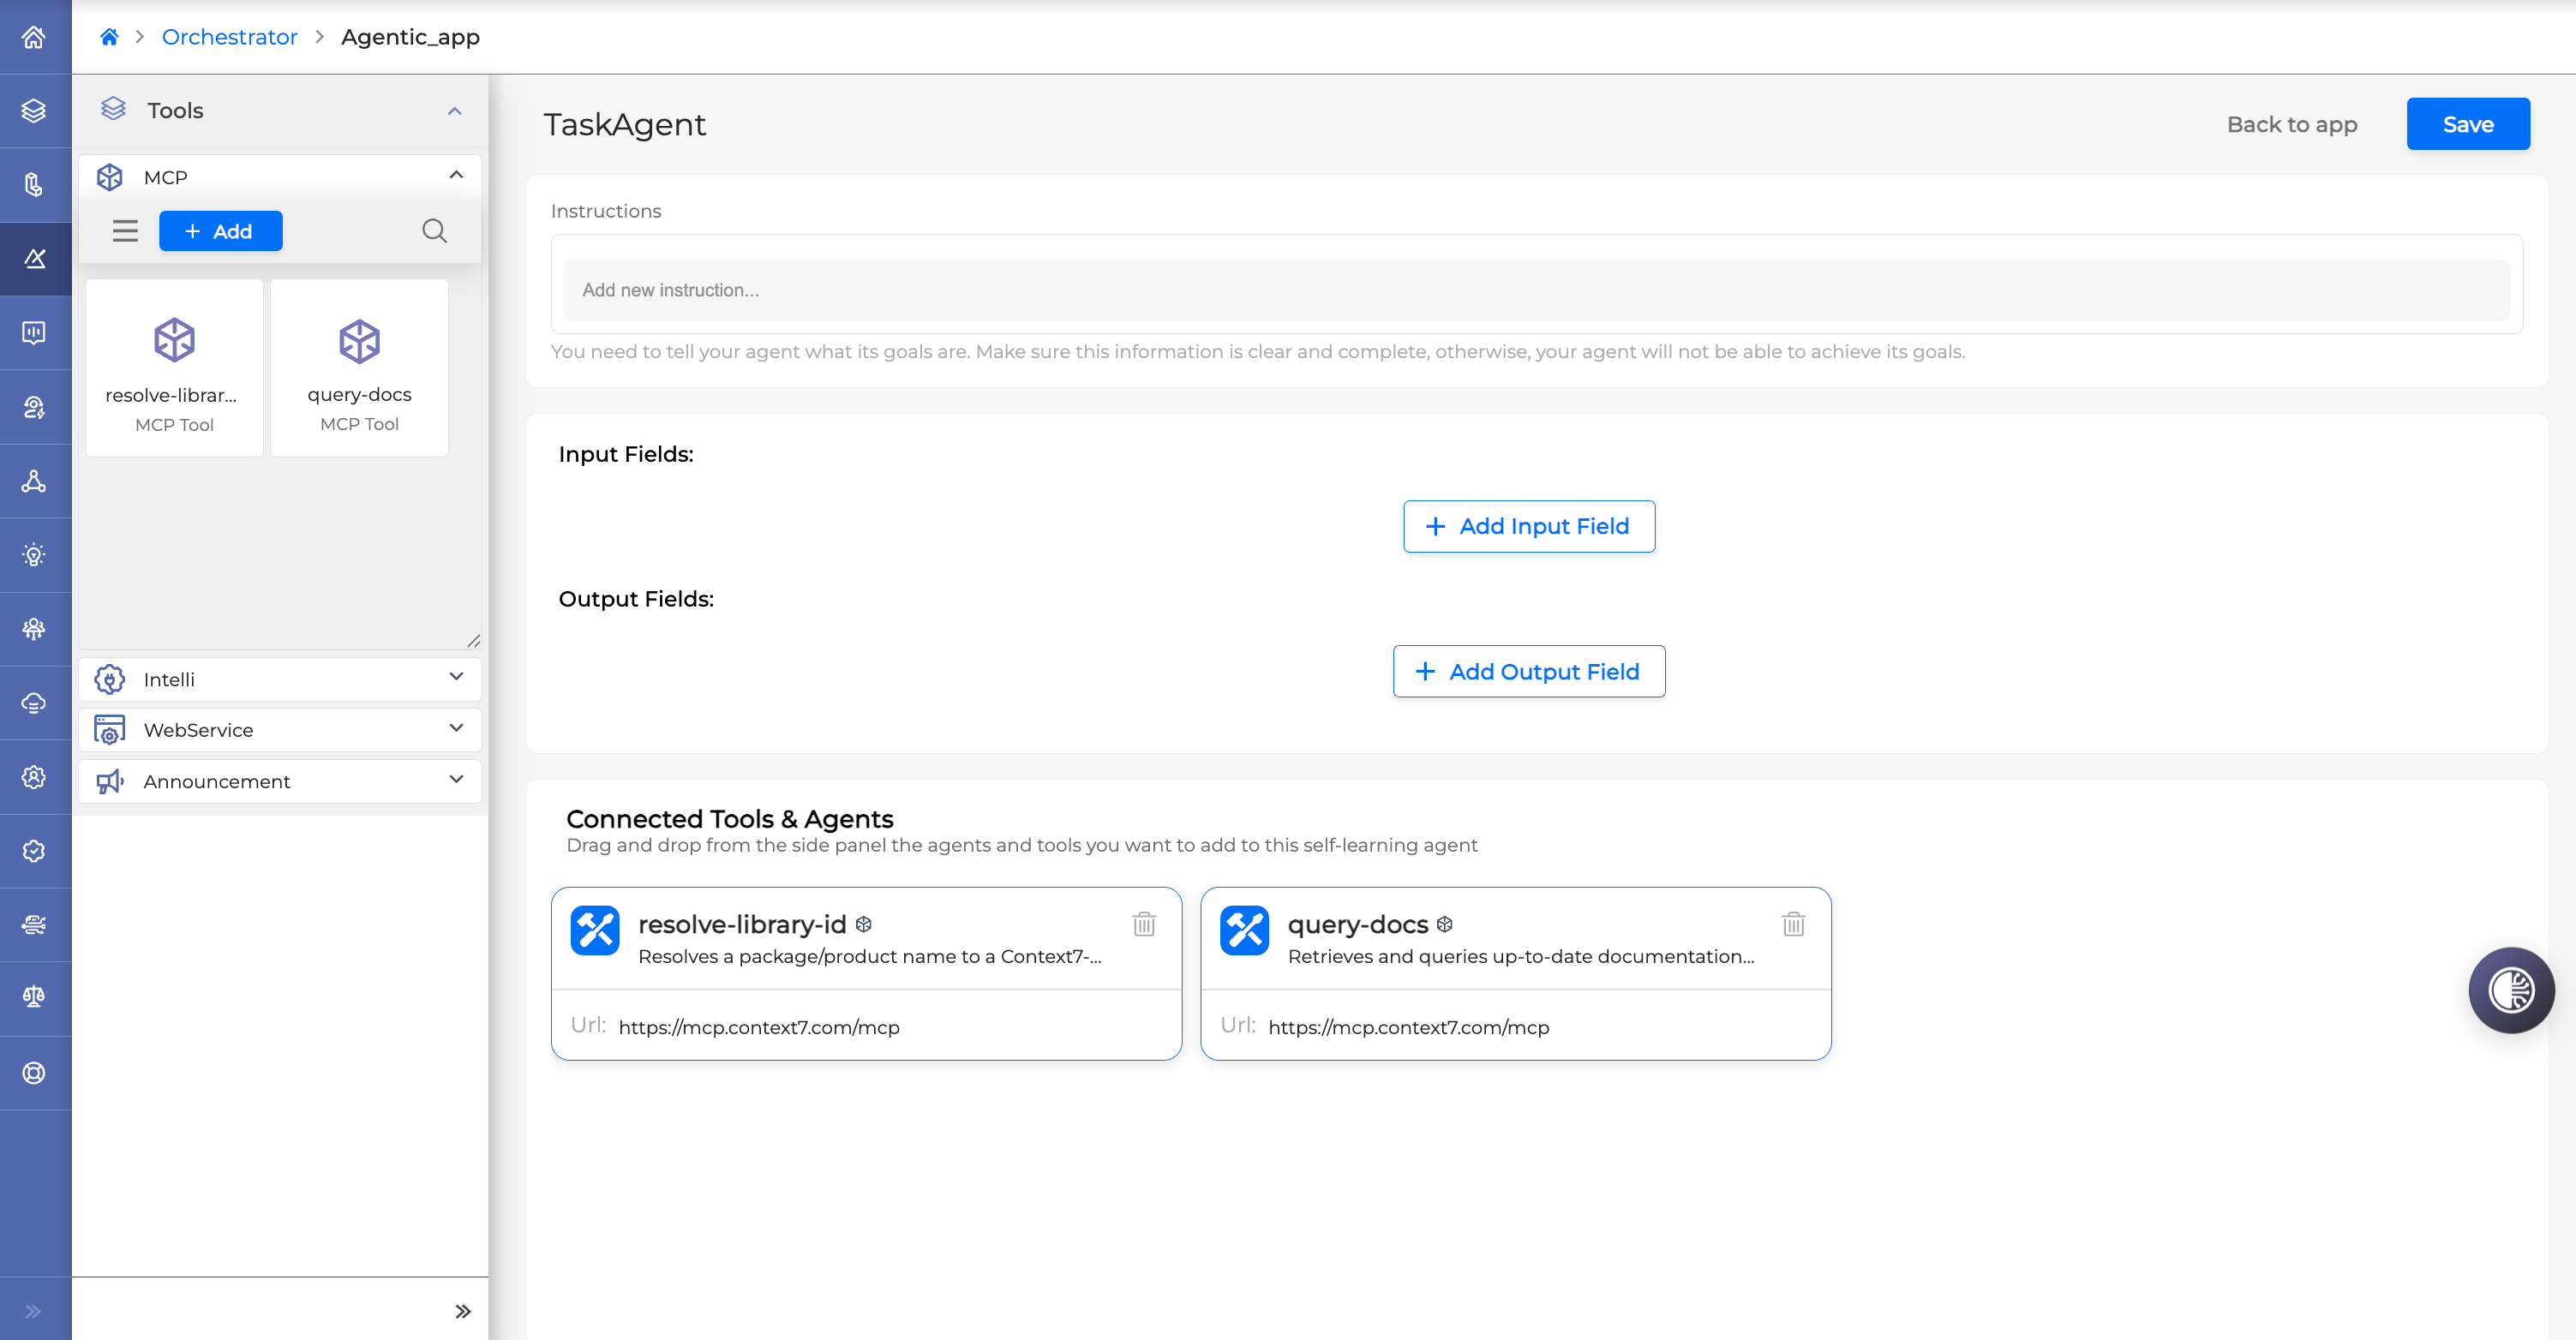The height and width of the screenshot is (1340, 2576).
Task: Click the home icon in breadcrumb
Action: (109, 37)
